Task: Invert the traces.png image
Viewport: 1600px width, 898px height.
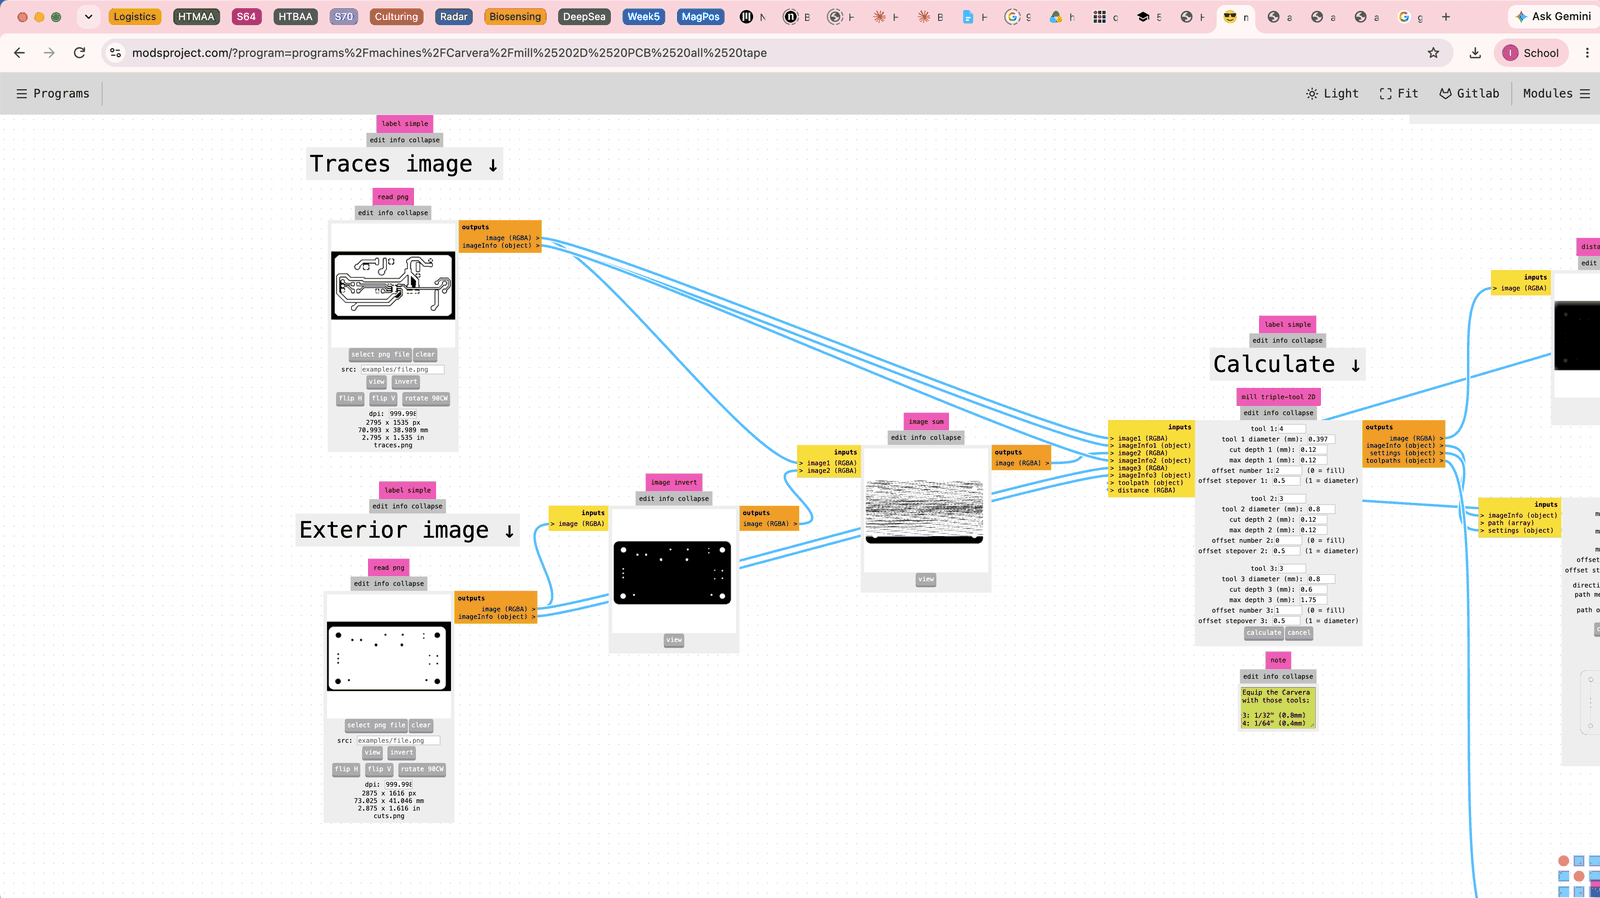Action: [x=406, y=382]
